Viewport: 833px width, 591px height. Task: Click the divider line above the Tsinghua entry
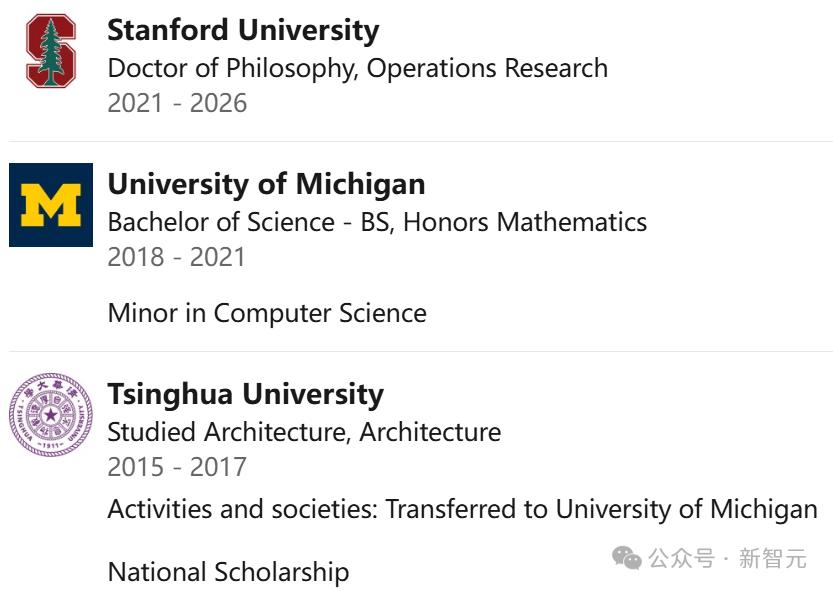pyautogui.click(x=420, y=351)
